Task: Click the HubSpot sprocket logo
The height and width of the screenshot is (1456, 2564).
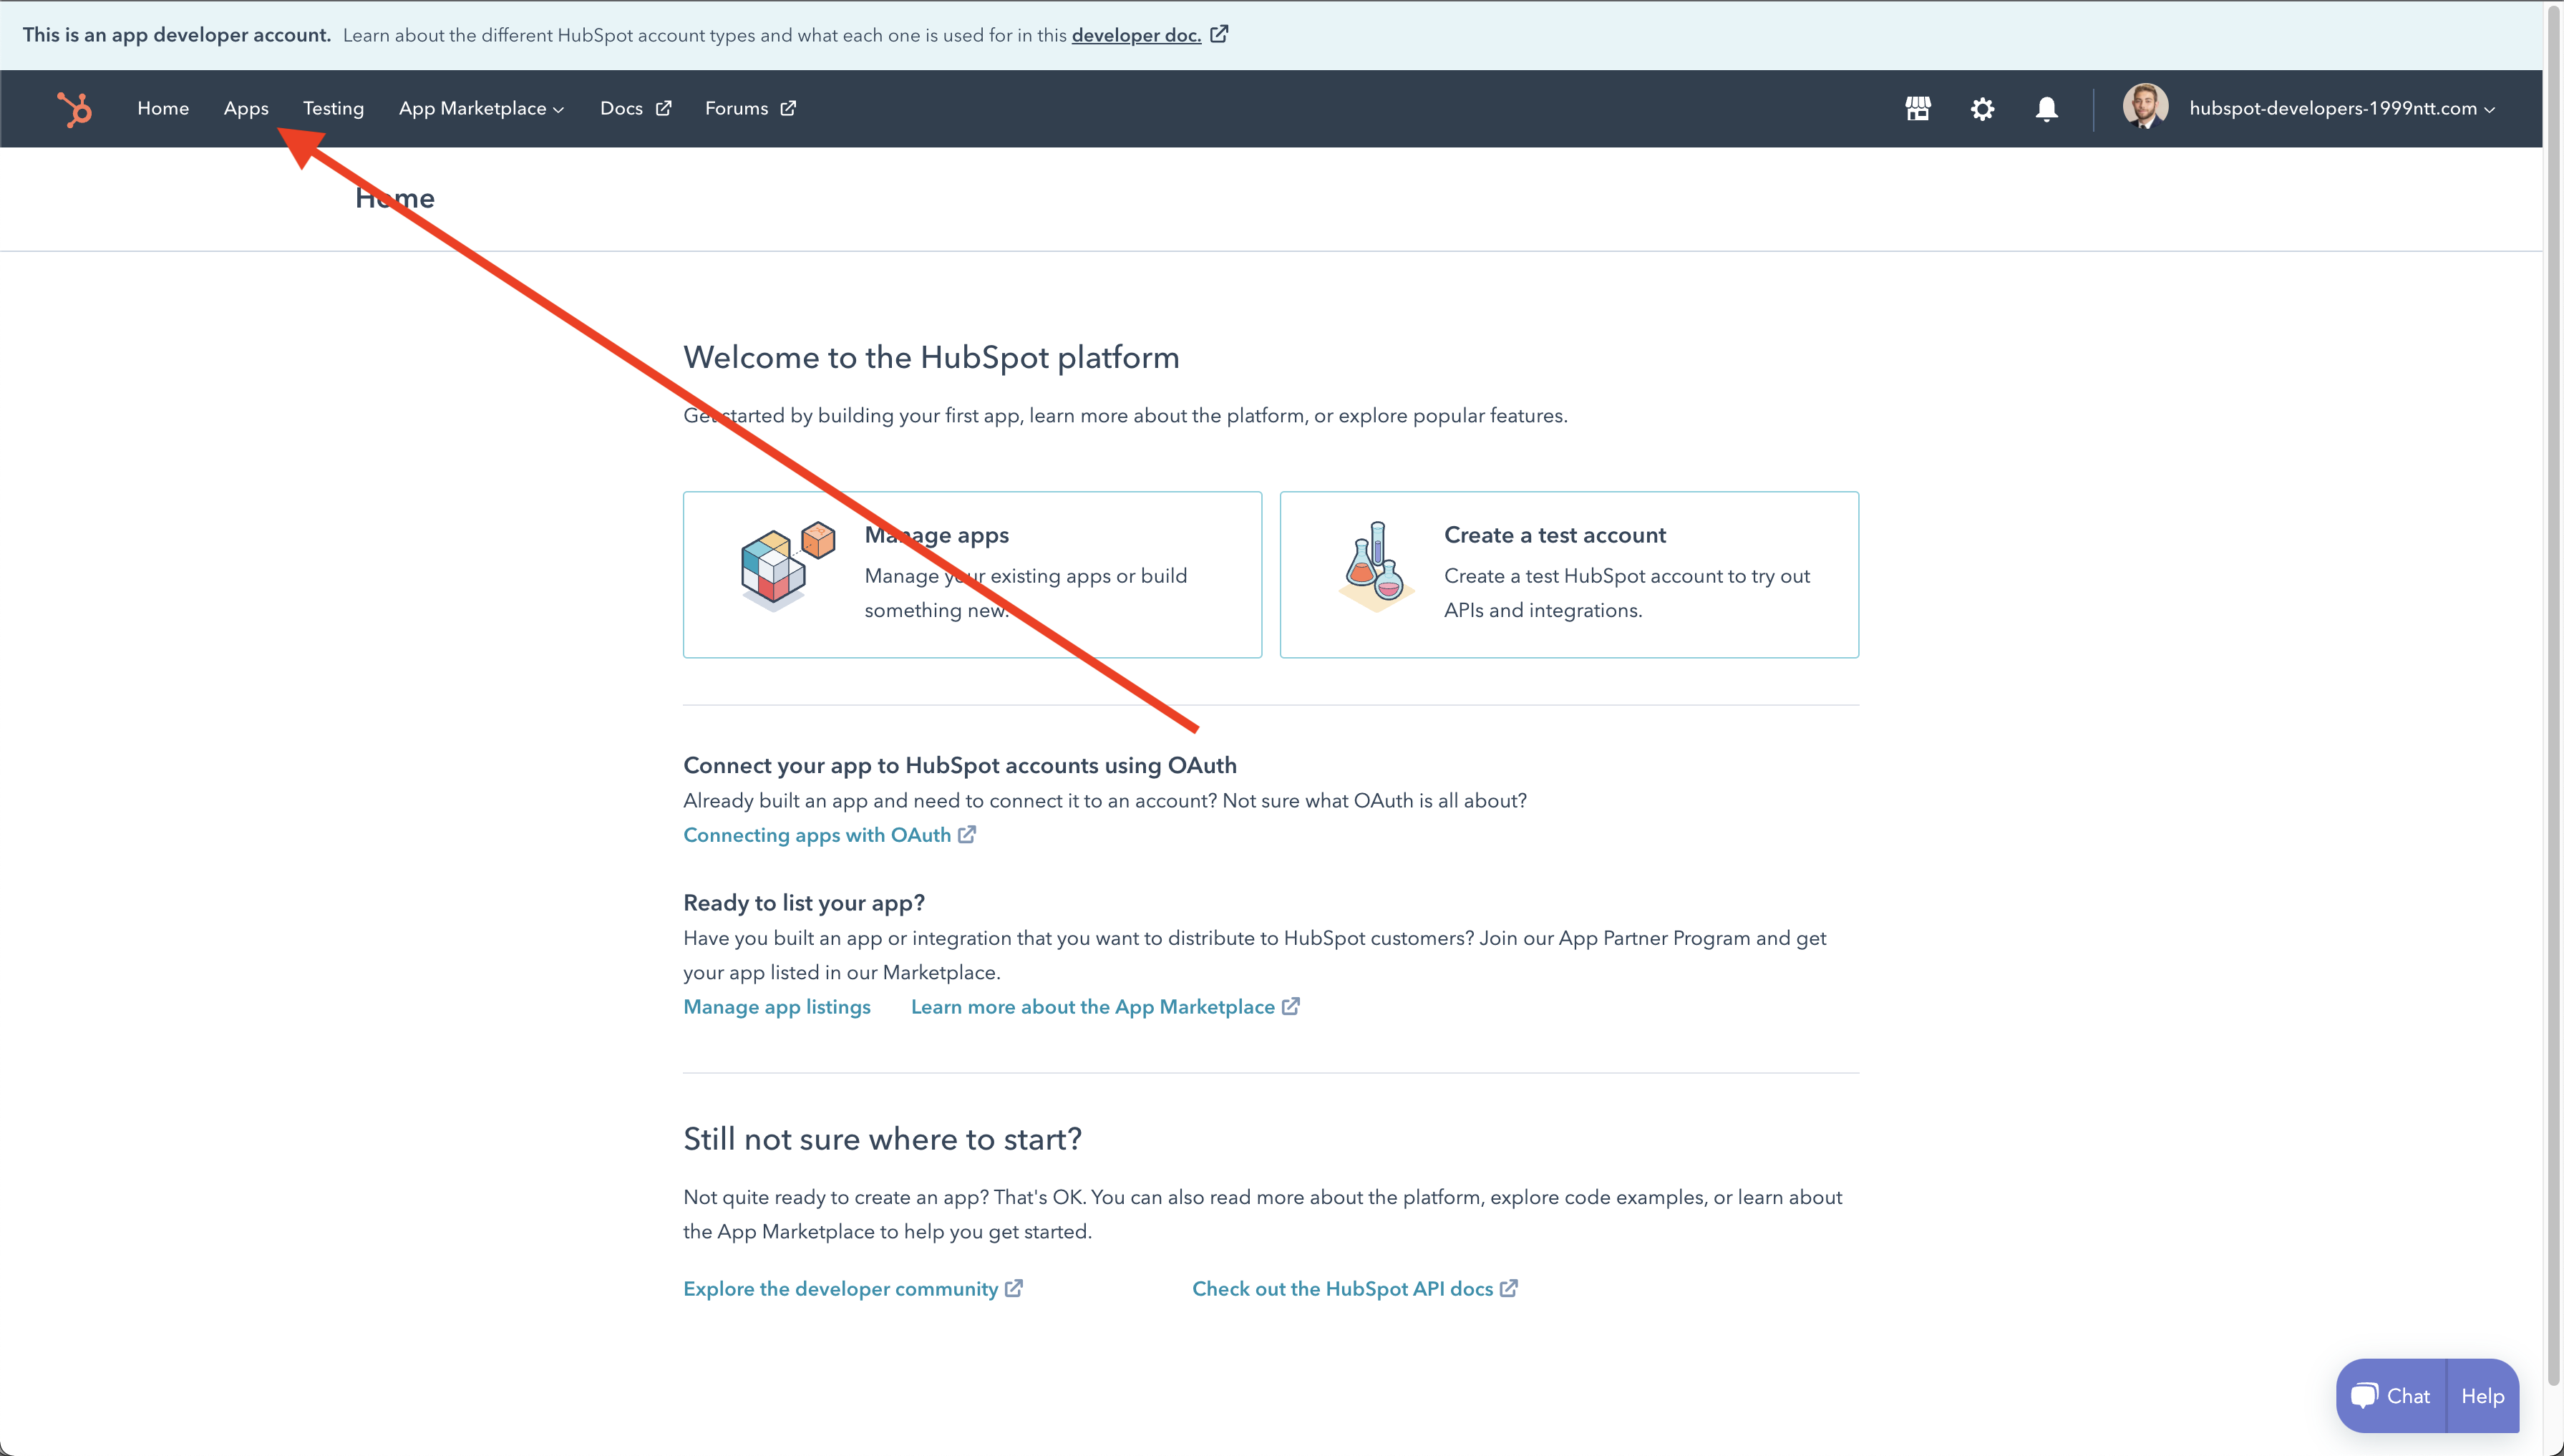Action: click(75, 109)
